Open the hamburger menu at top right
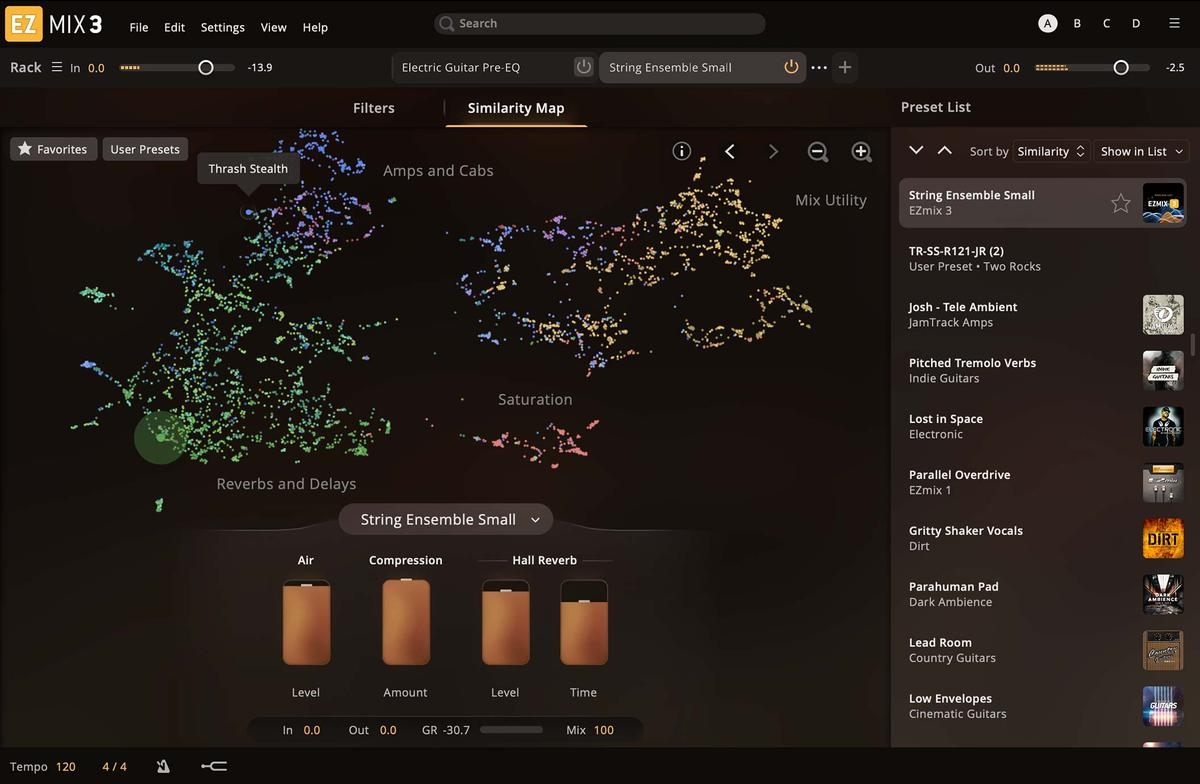Viewport: 1200px width, 784px height. (1174, 23)
